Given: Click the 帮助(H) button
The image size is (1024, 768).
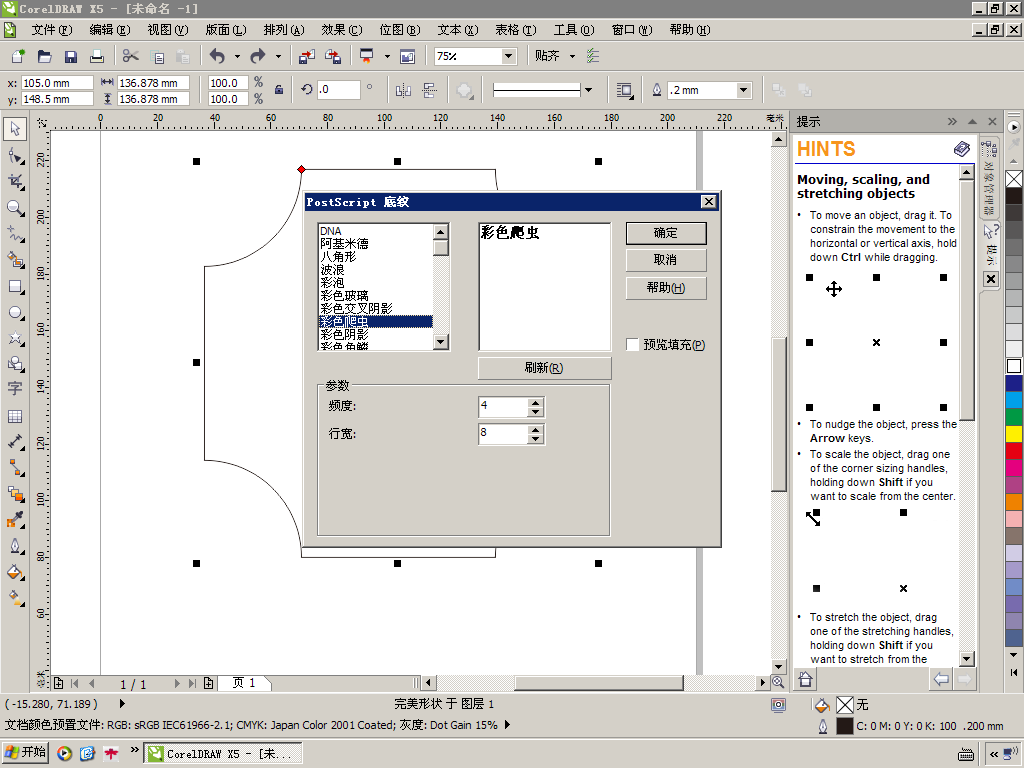Looking at the screenshot, I should point(665,288).
